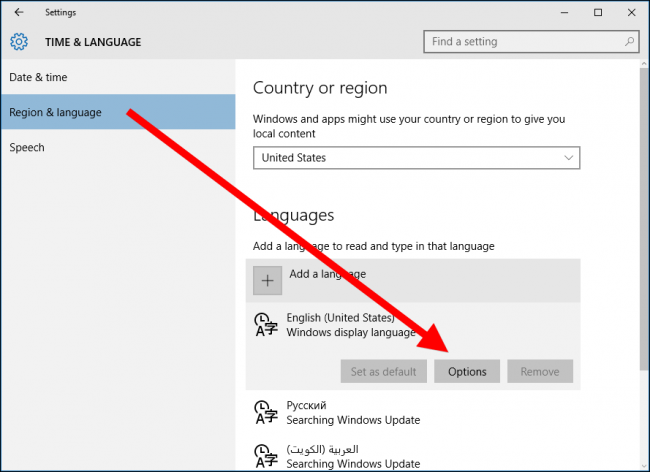
Task: Click the Set as default button
Action: 383,371
